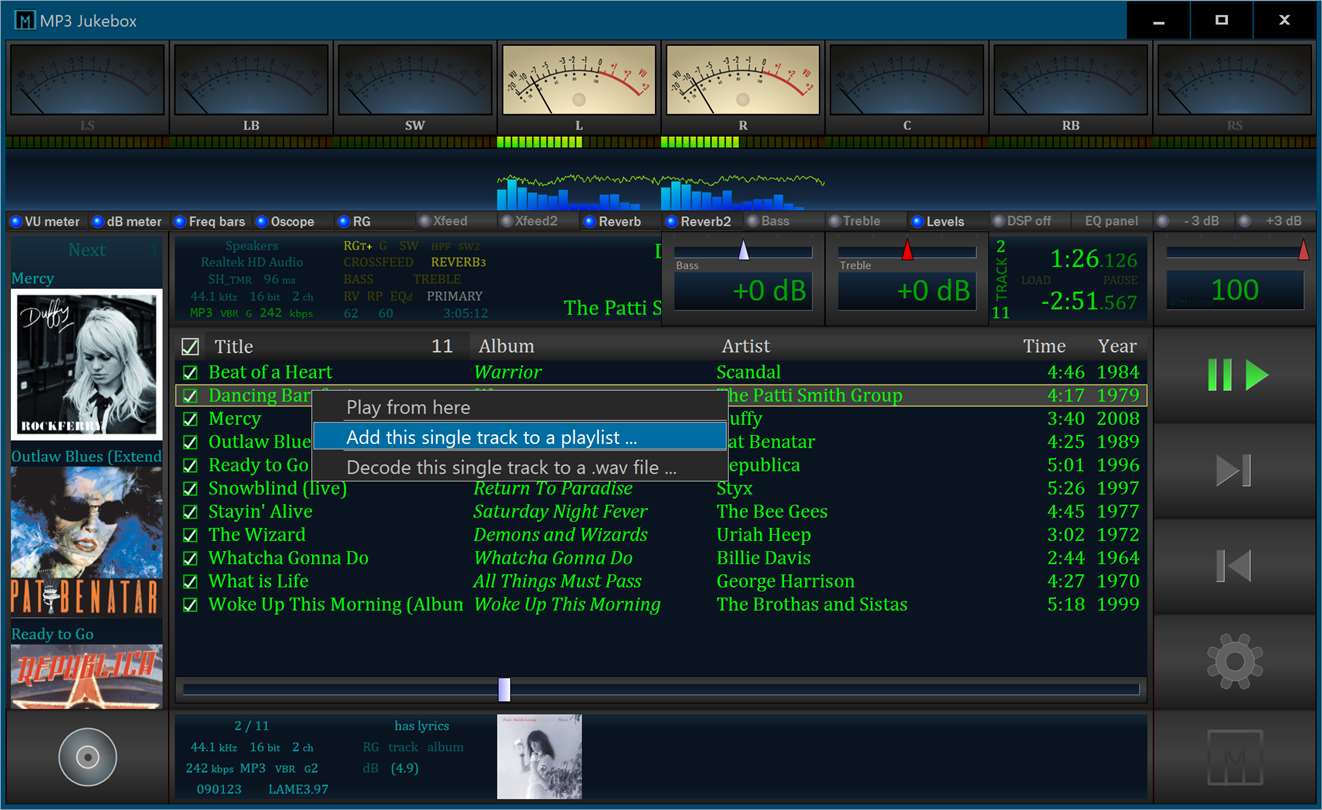Screen dimensions: 1322x810
Task: Click the track position seek bar
Action: [661, 689]
